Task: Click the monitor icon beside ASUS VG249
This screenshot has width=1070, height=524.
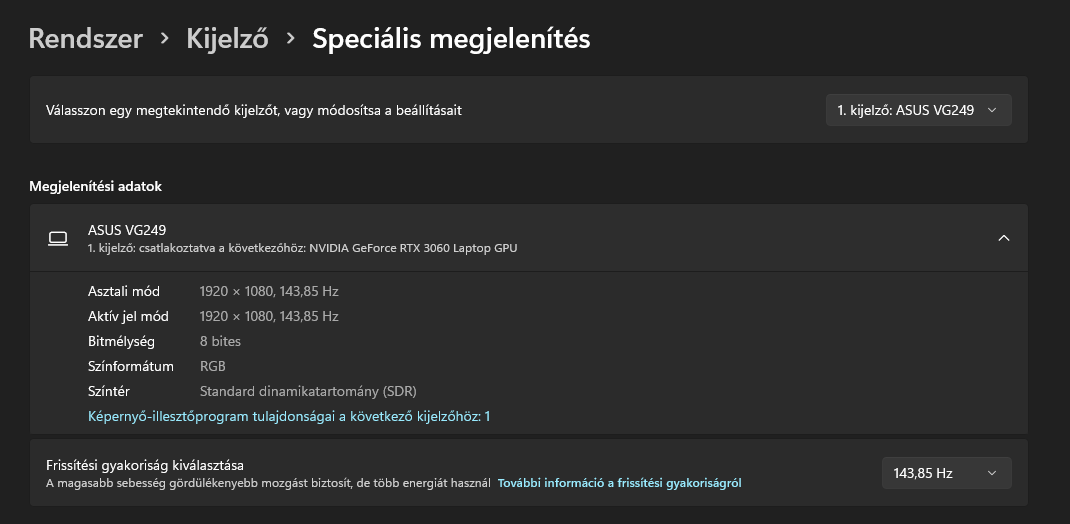Action: (58, 238)
